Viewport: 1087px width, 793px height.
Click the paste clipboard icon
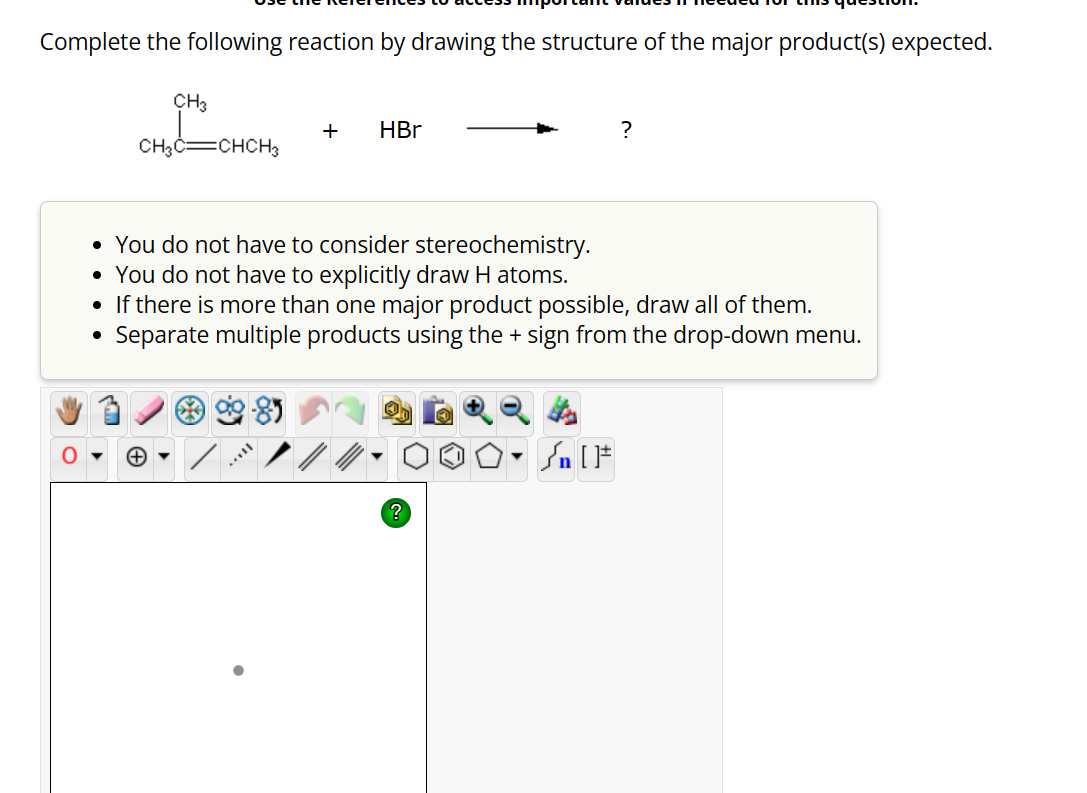pos(437,412)
